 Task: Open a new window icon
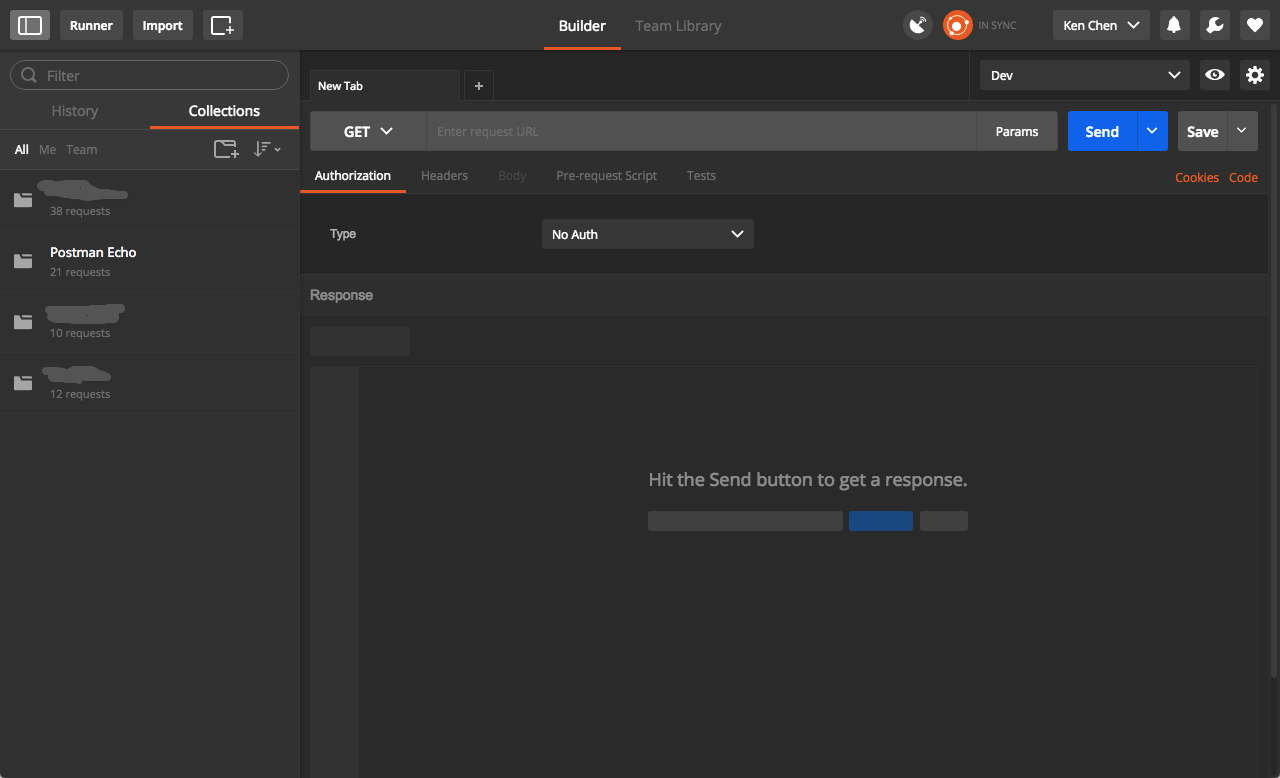(x=222, y=25)
